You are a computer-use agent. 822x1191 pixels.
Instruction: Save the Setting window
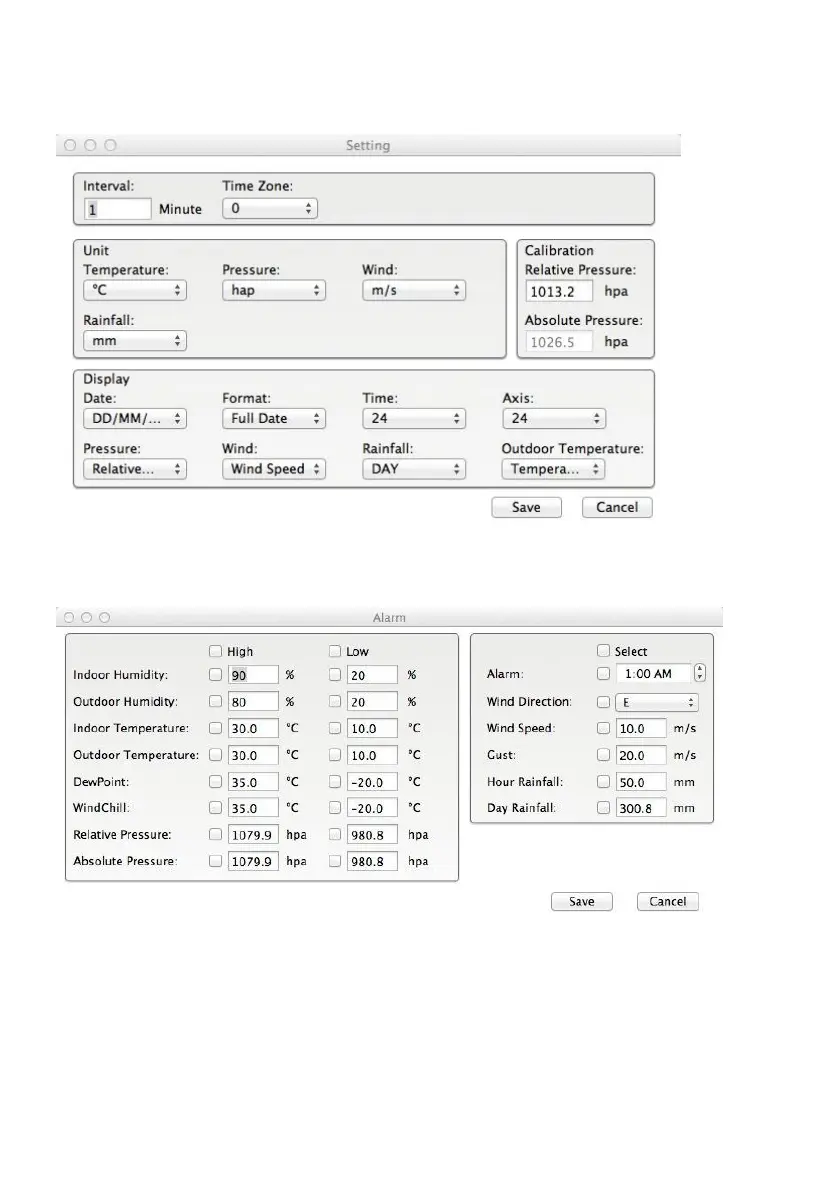click(526, 507)
